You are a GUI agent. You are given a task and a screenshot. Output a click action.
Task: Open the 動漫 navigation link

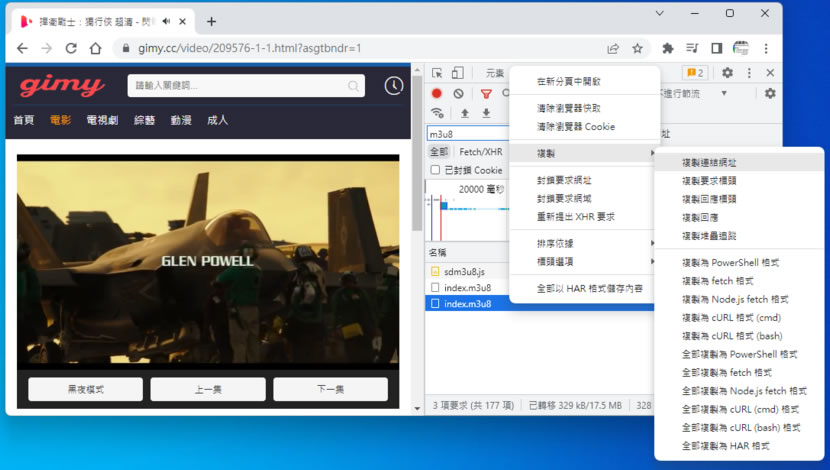click(x=181, y=120)
